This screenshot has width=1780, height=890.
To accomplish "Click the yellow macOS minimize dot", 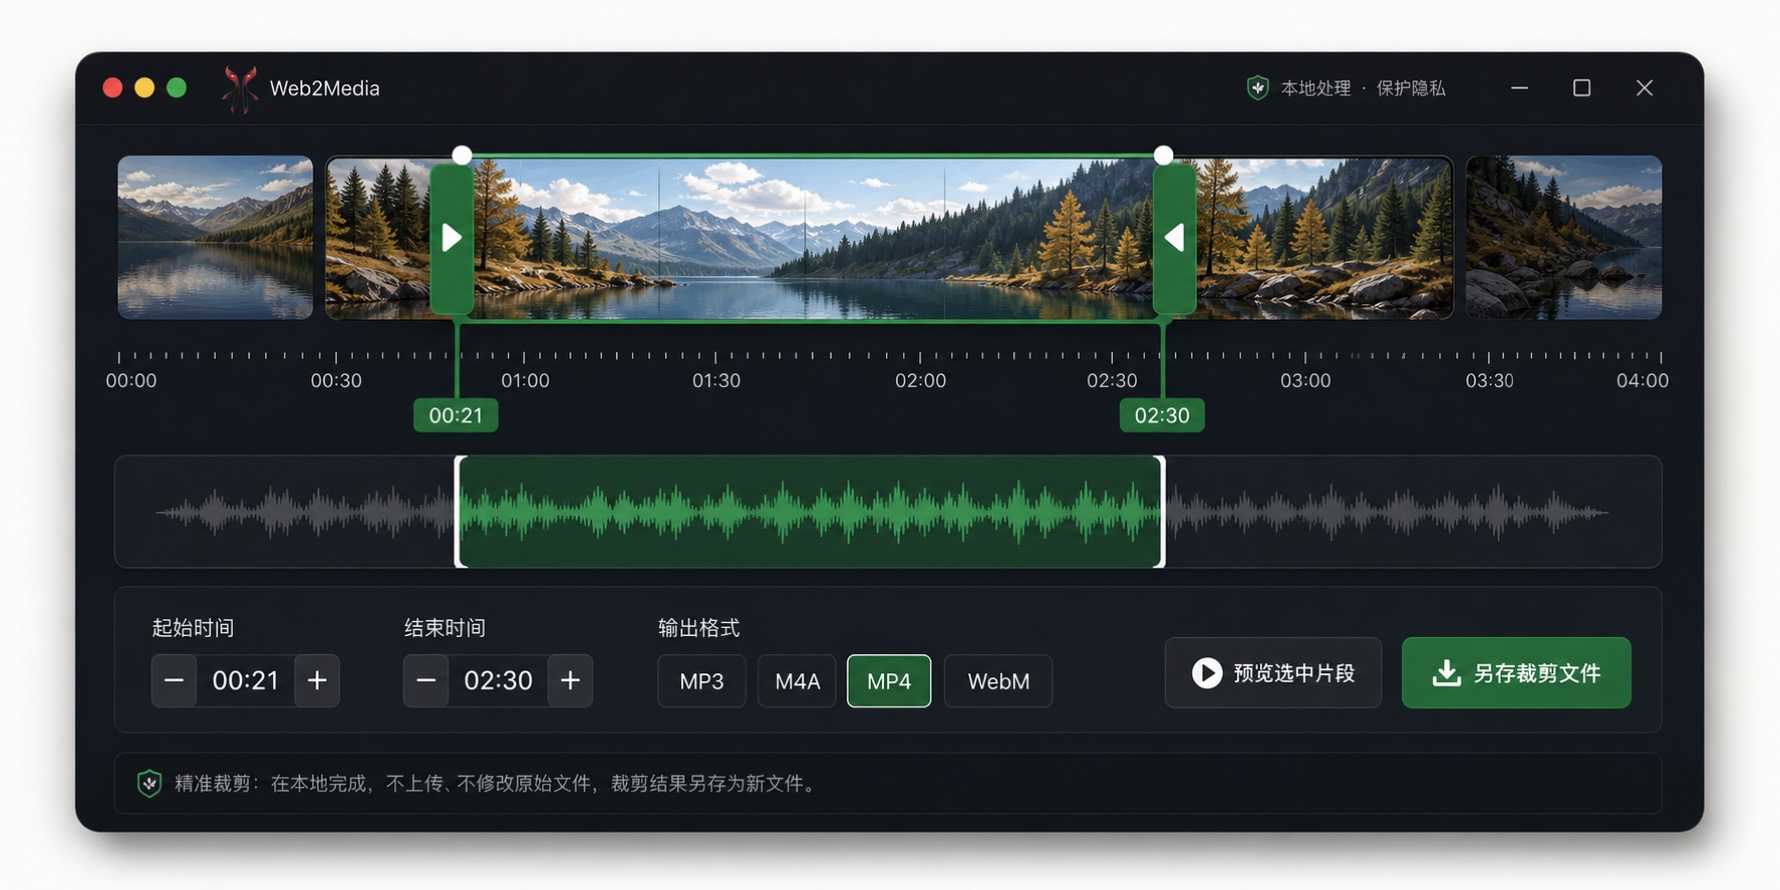I will pyautogui.click(x=145, y=88).
